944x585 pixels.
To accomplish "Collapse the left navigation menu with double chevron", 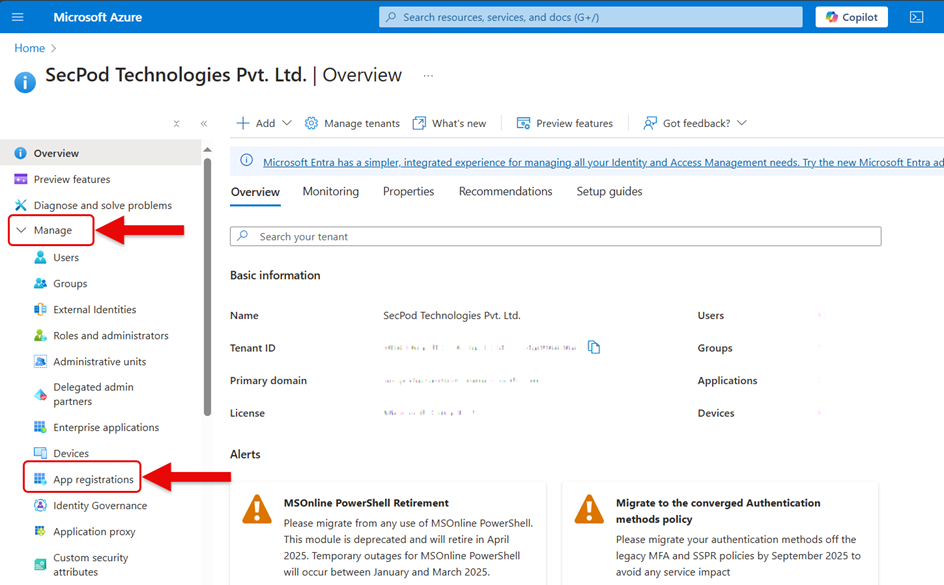I will 204,123.
